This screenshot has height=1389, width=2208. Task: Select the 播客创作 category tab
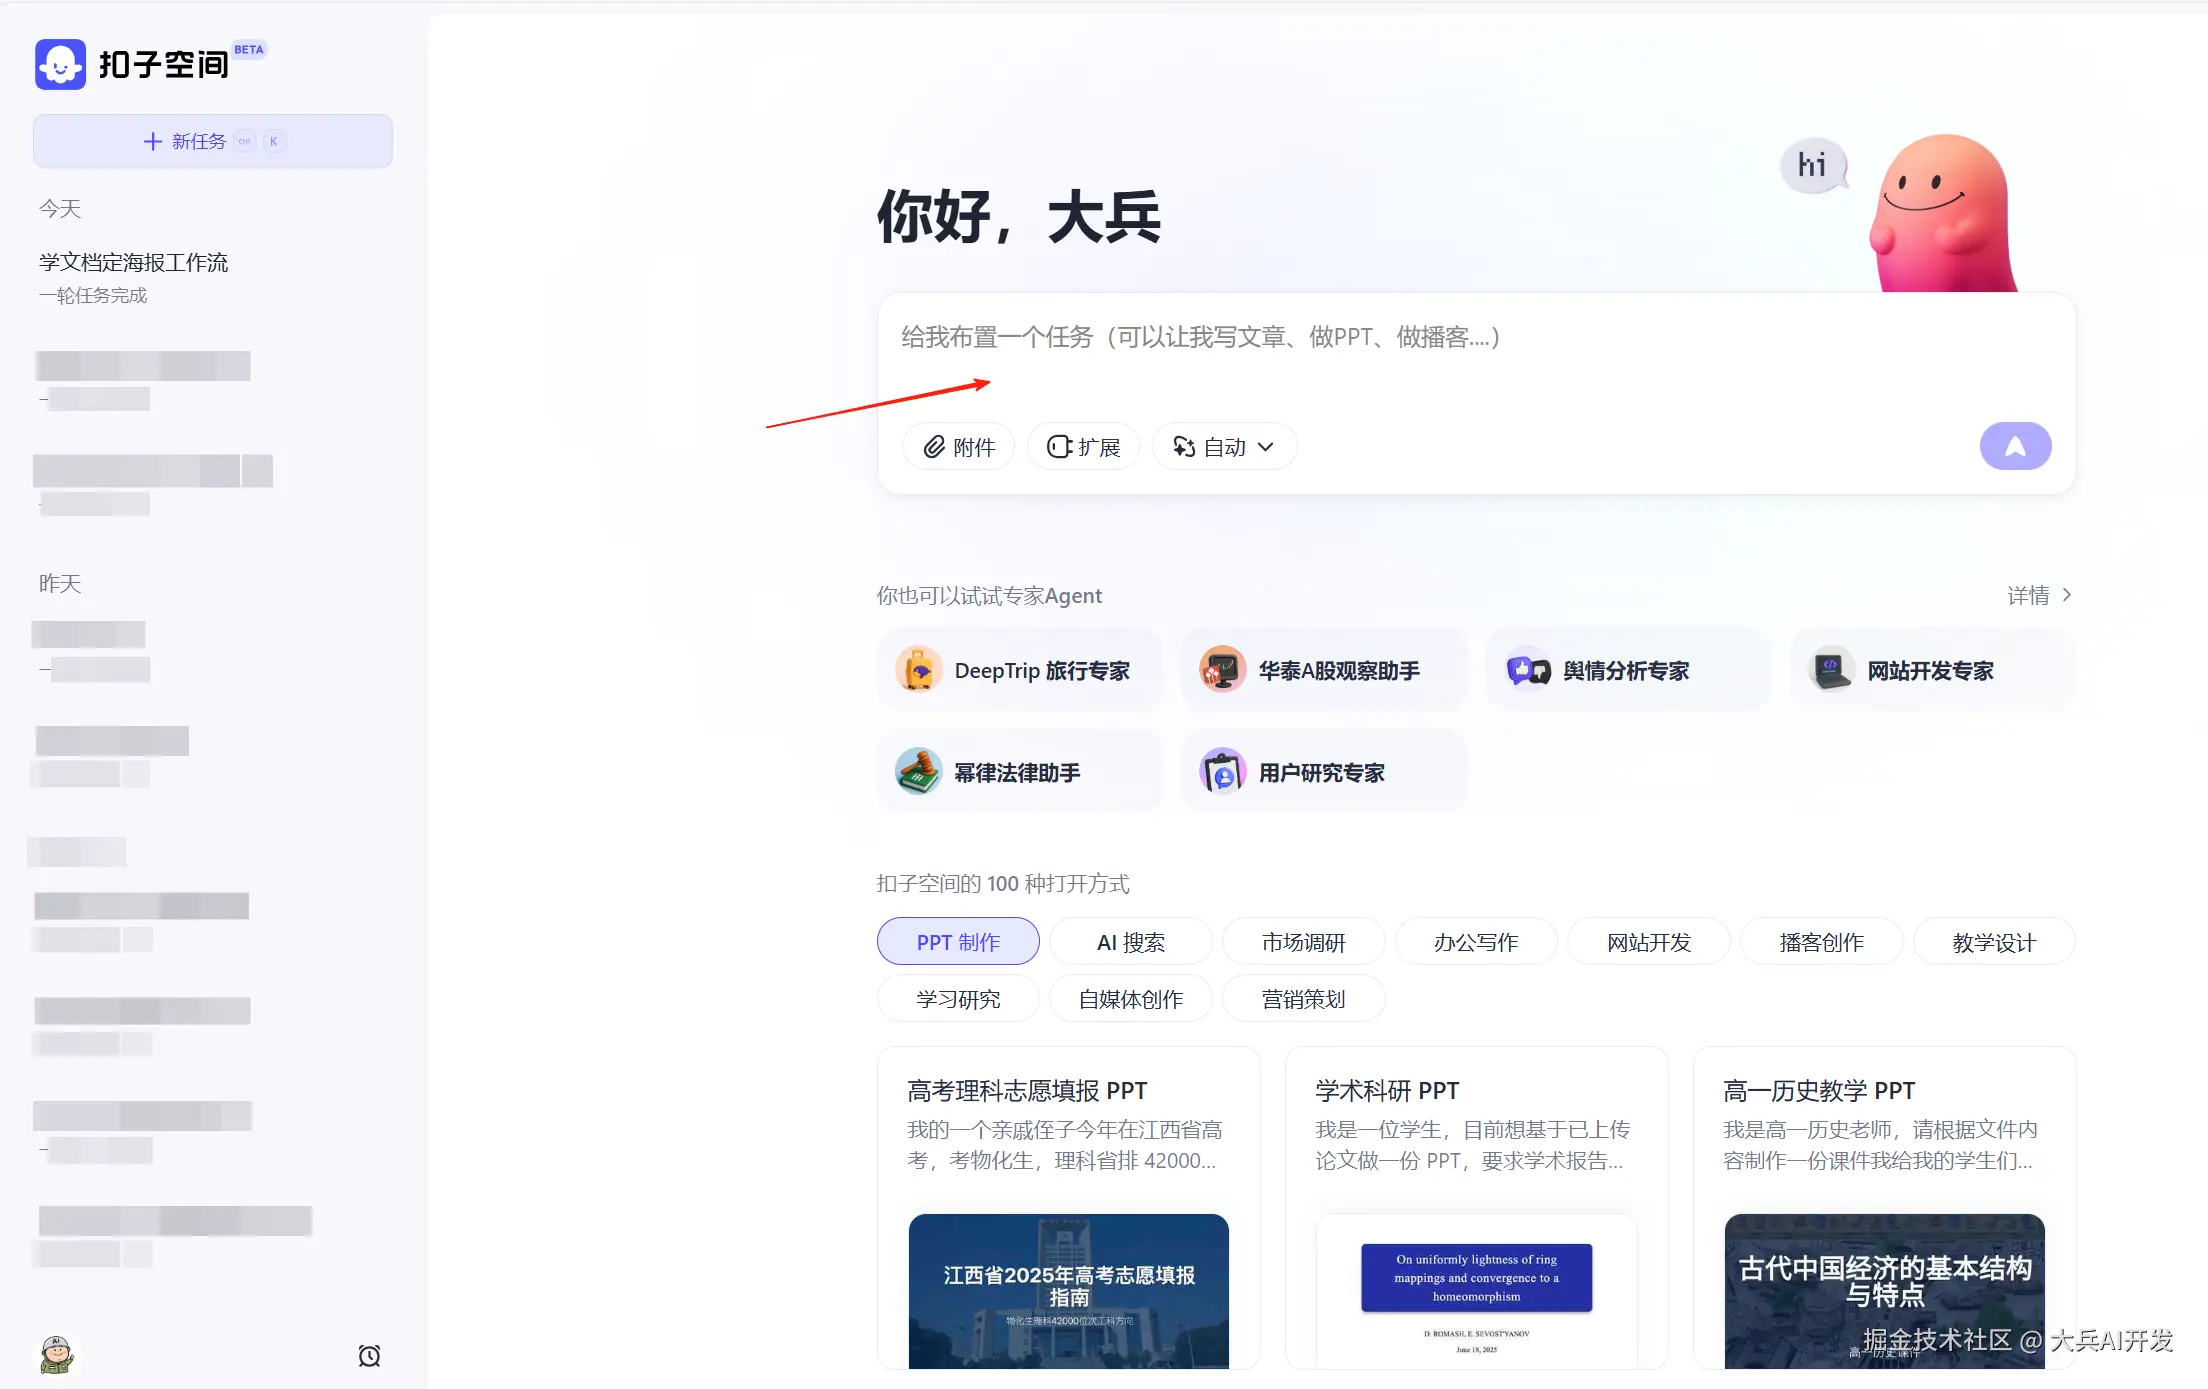[x=1821, y=942]
